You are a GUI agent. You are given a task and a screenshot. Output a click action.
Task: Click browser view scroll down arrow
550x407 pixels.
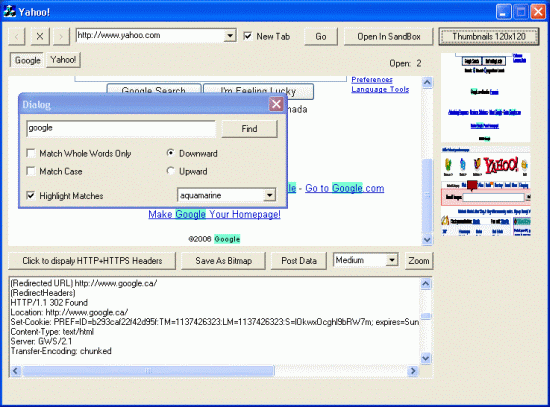427,240
